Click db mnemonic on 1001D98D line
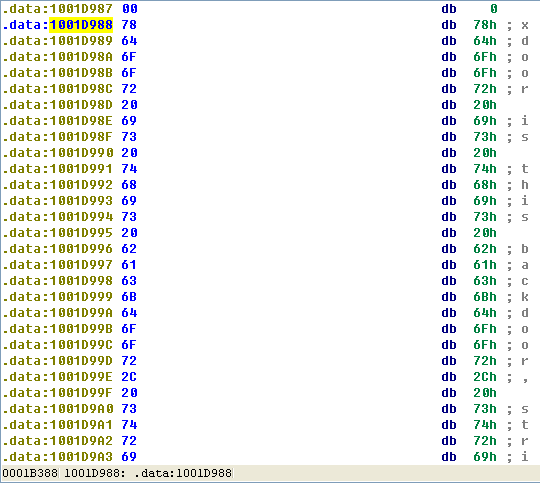 click(x=449, y=105)
